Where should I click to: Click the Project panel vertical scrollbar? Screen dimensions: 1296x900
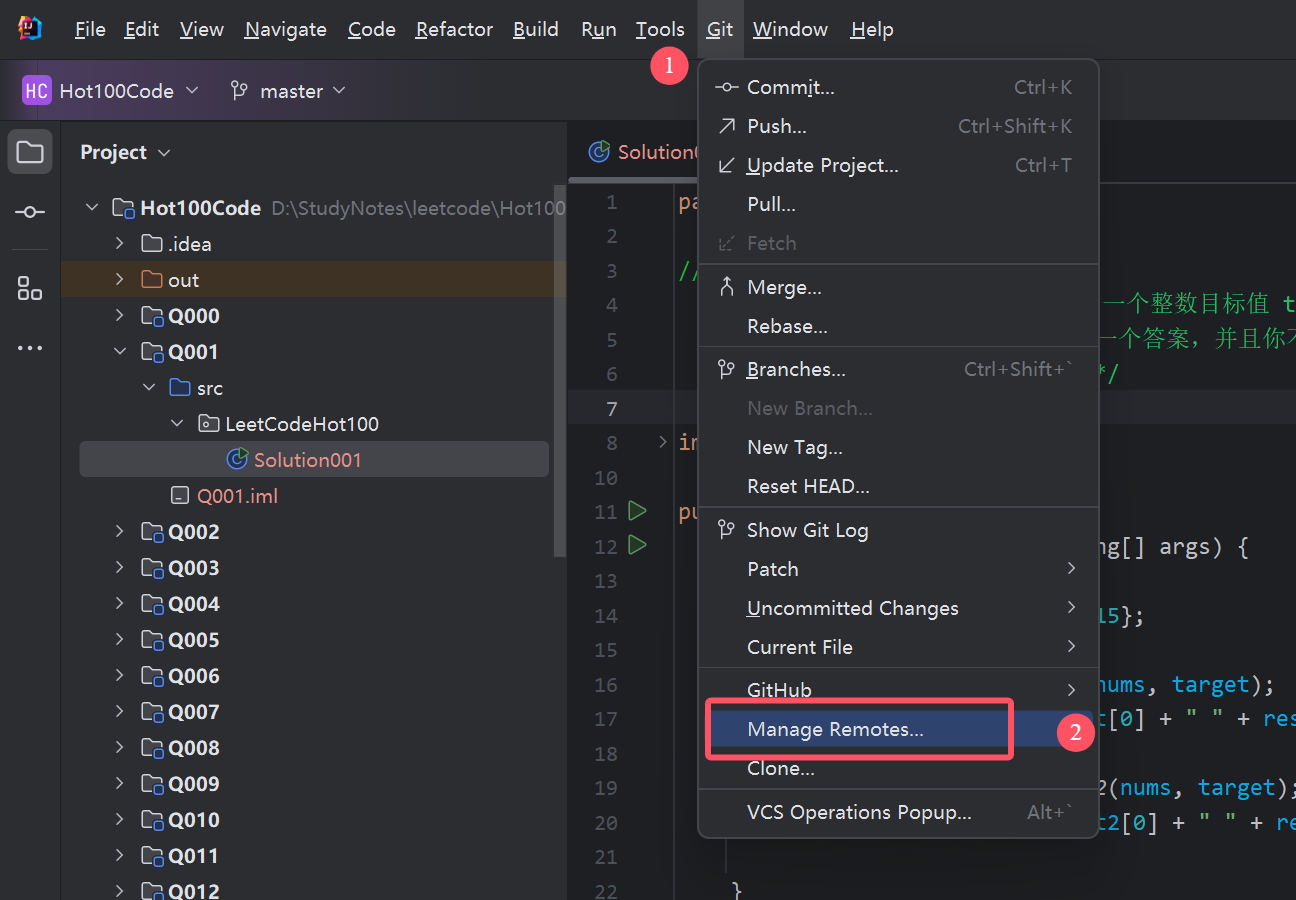click(560, 370)
